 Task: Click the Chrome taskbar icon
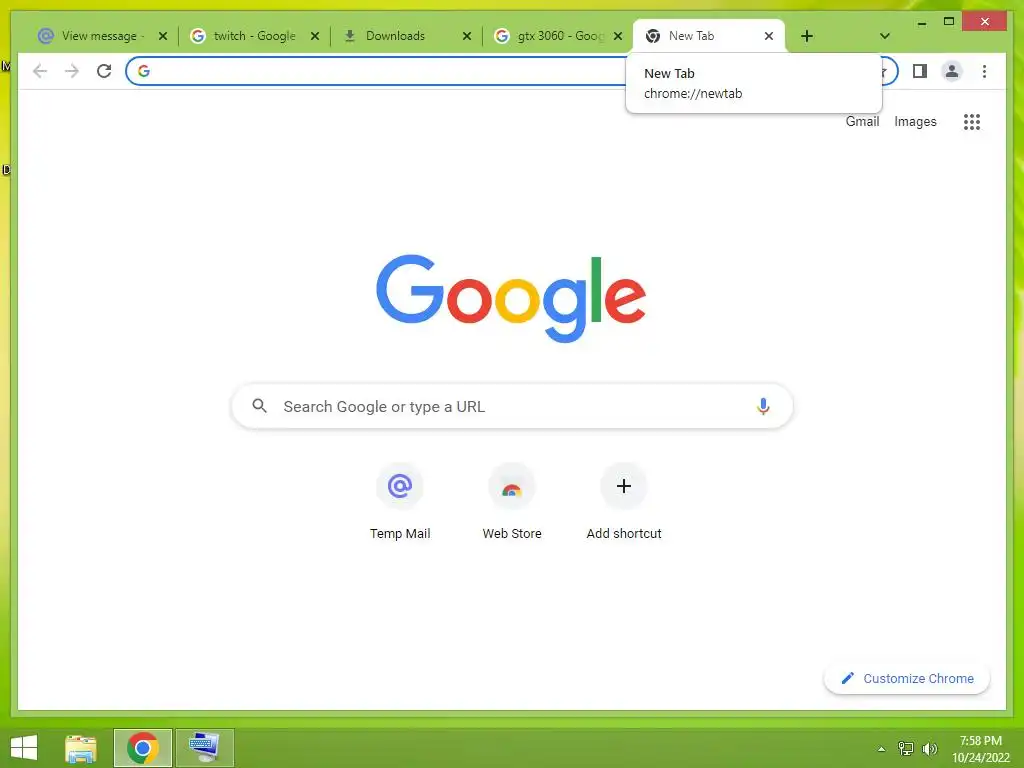[x=142, y=748]
